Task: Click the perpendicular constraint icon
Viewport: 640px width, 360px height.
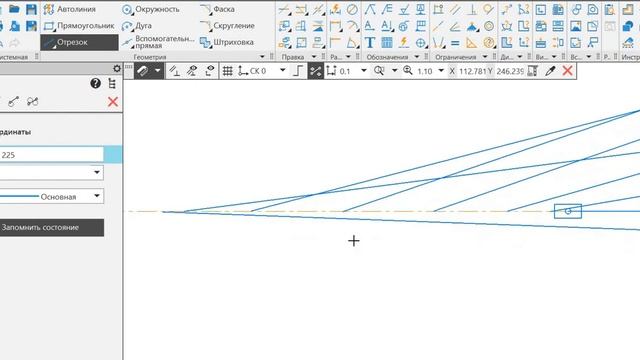Action: [472, 9]
